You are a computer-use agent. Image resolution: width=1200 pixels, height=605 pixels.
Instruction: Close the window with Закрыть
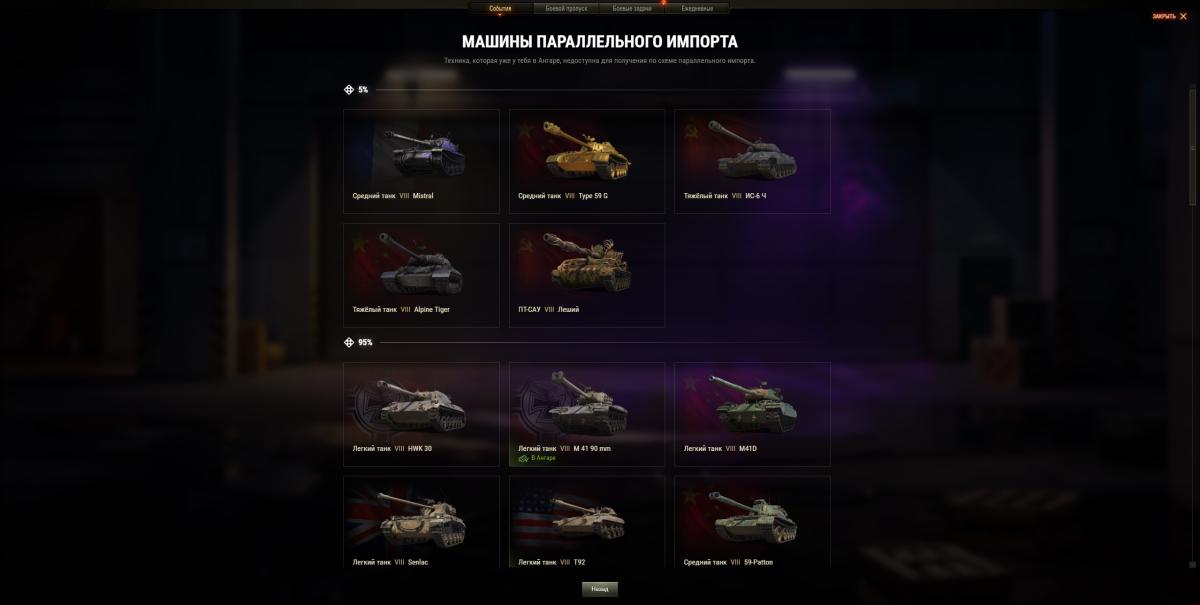(1169, 16)
